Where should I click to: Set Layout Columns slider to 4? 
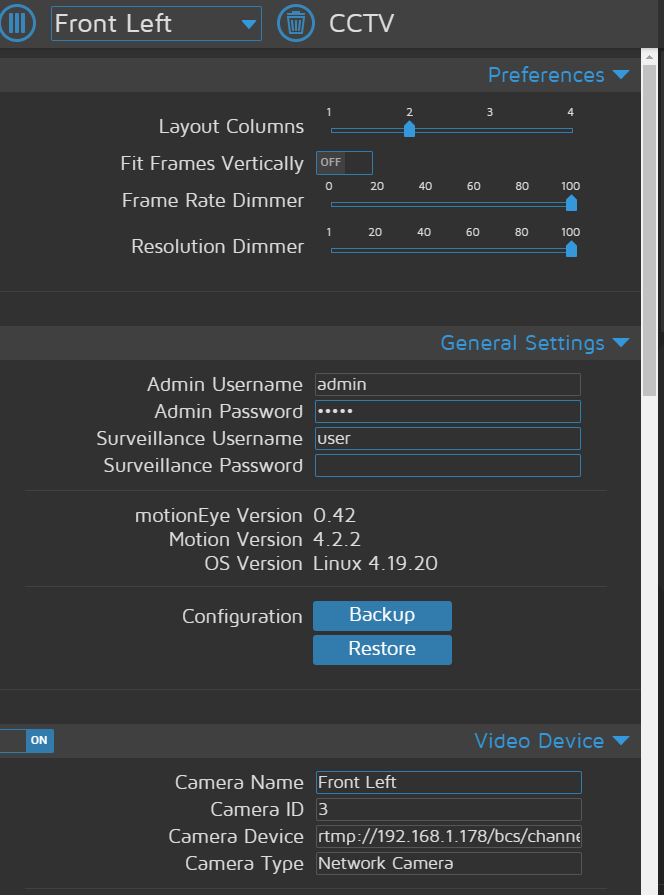coord(570,129)
